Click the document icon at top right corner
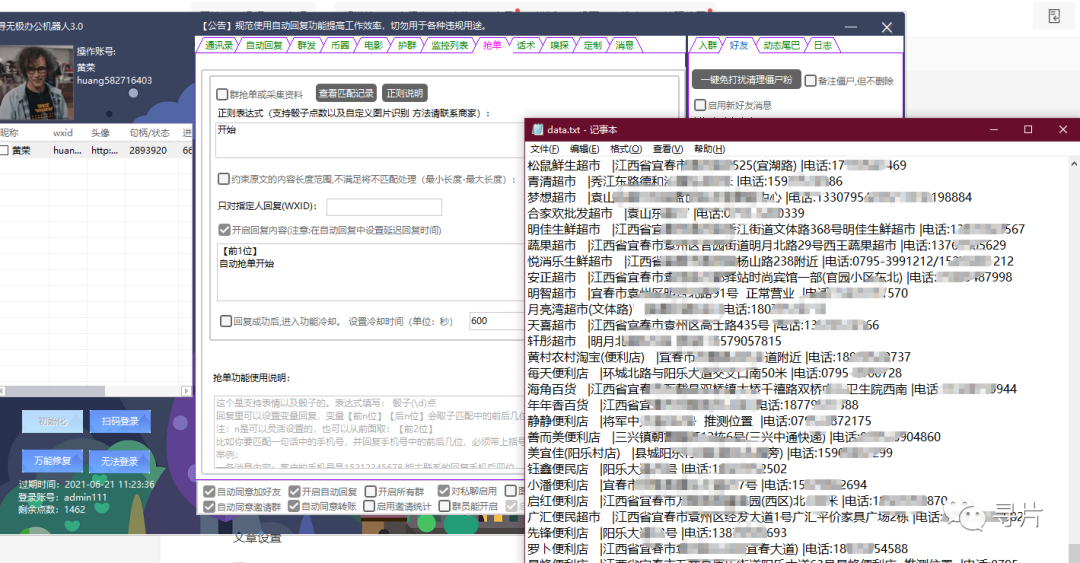 point(1054,16)
